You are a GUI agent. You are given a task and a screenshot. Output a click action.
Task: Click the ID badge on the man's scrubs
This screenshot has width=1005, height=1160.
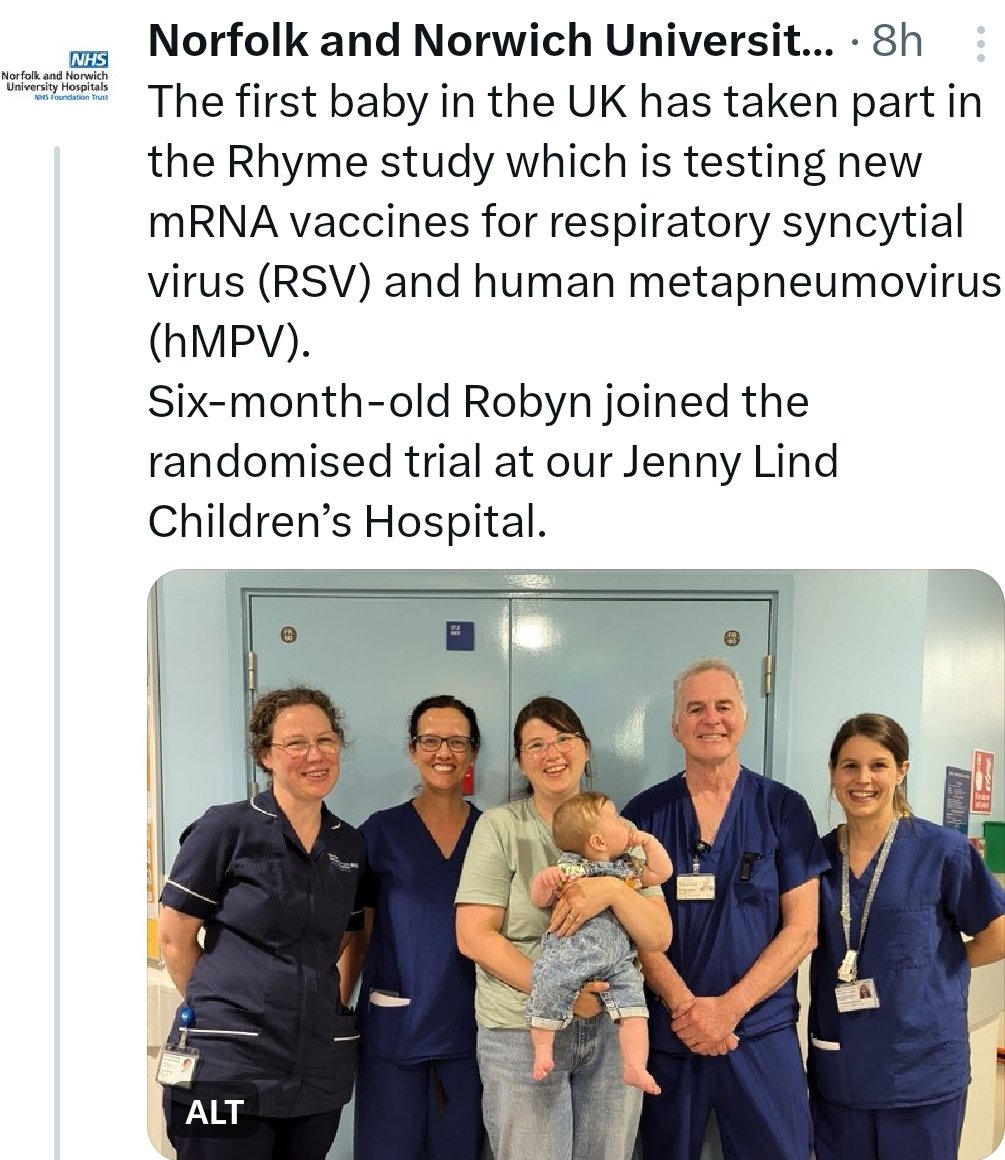click(696, 886)
